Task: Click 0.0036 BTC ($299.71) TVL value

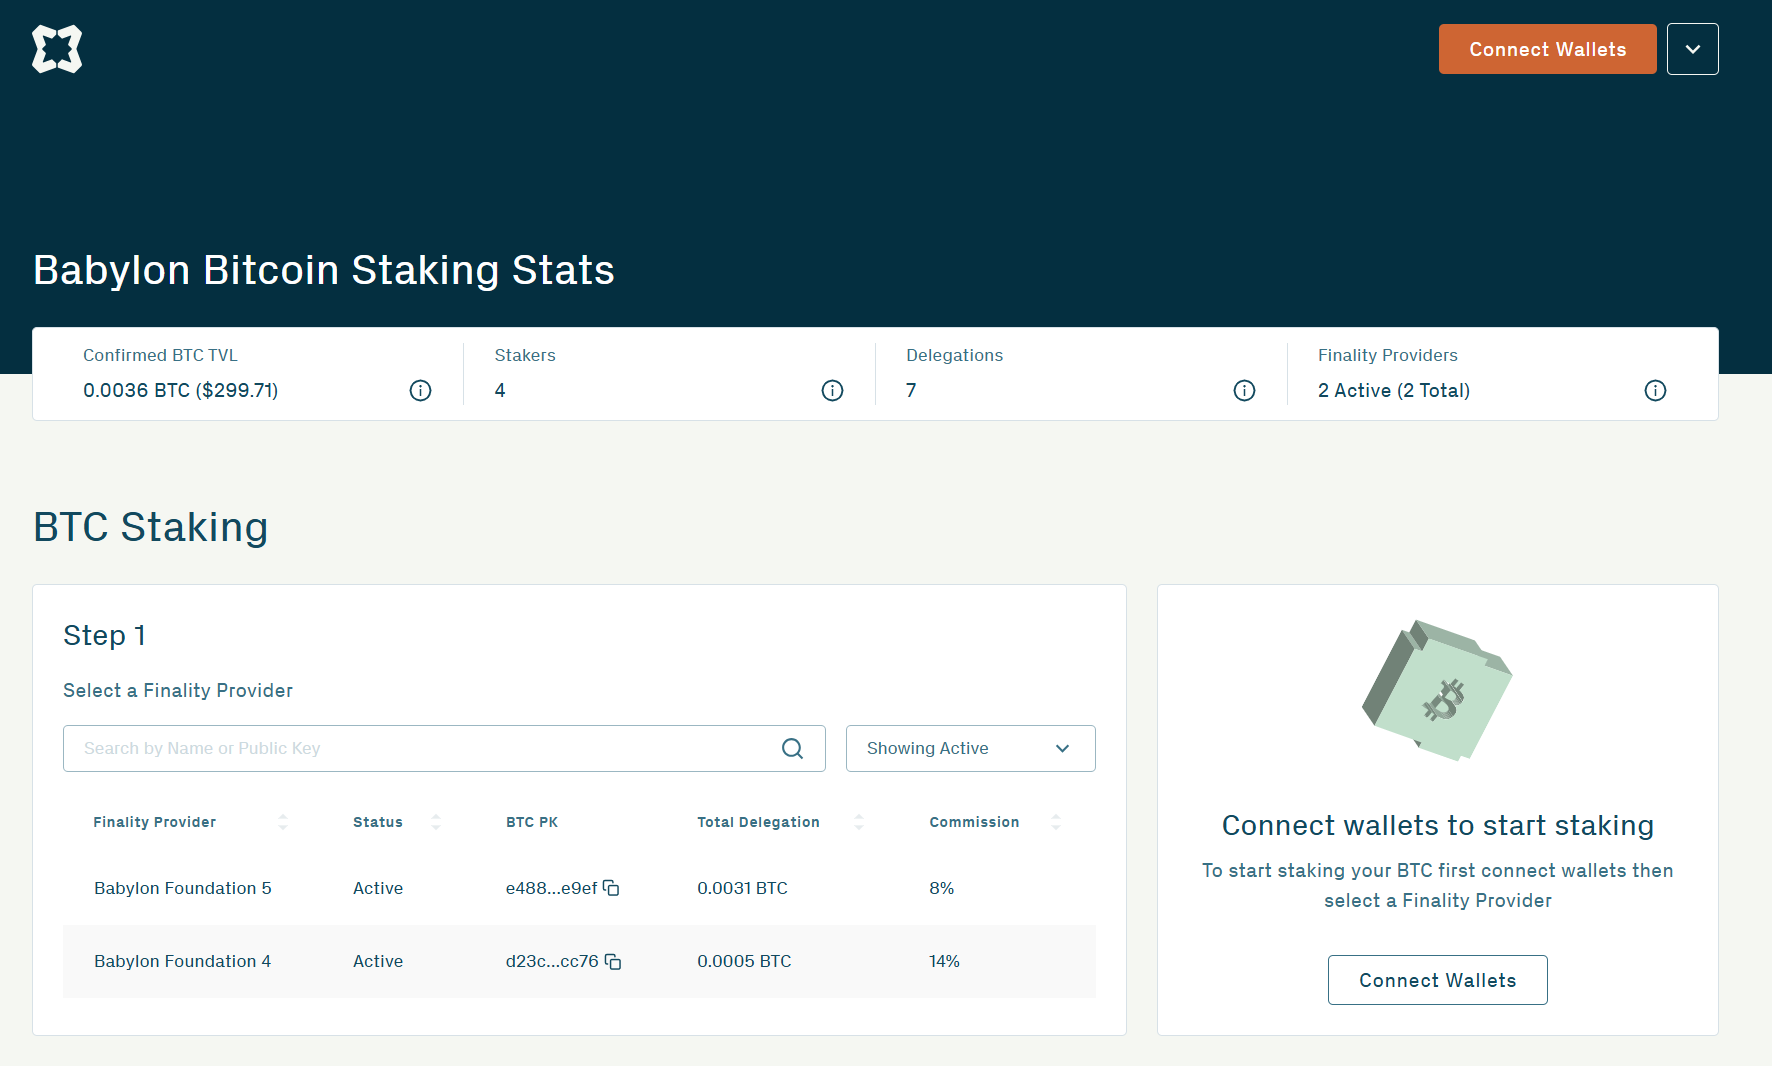Action: [181, 391]
